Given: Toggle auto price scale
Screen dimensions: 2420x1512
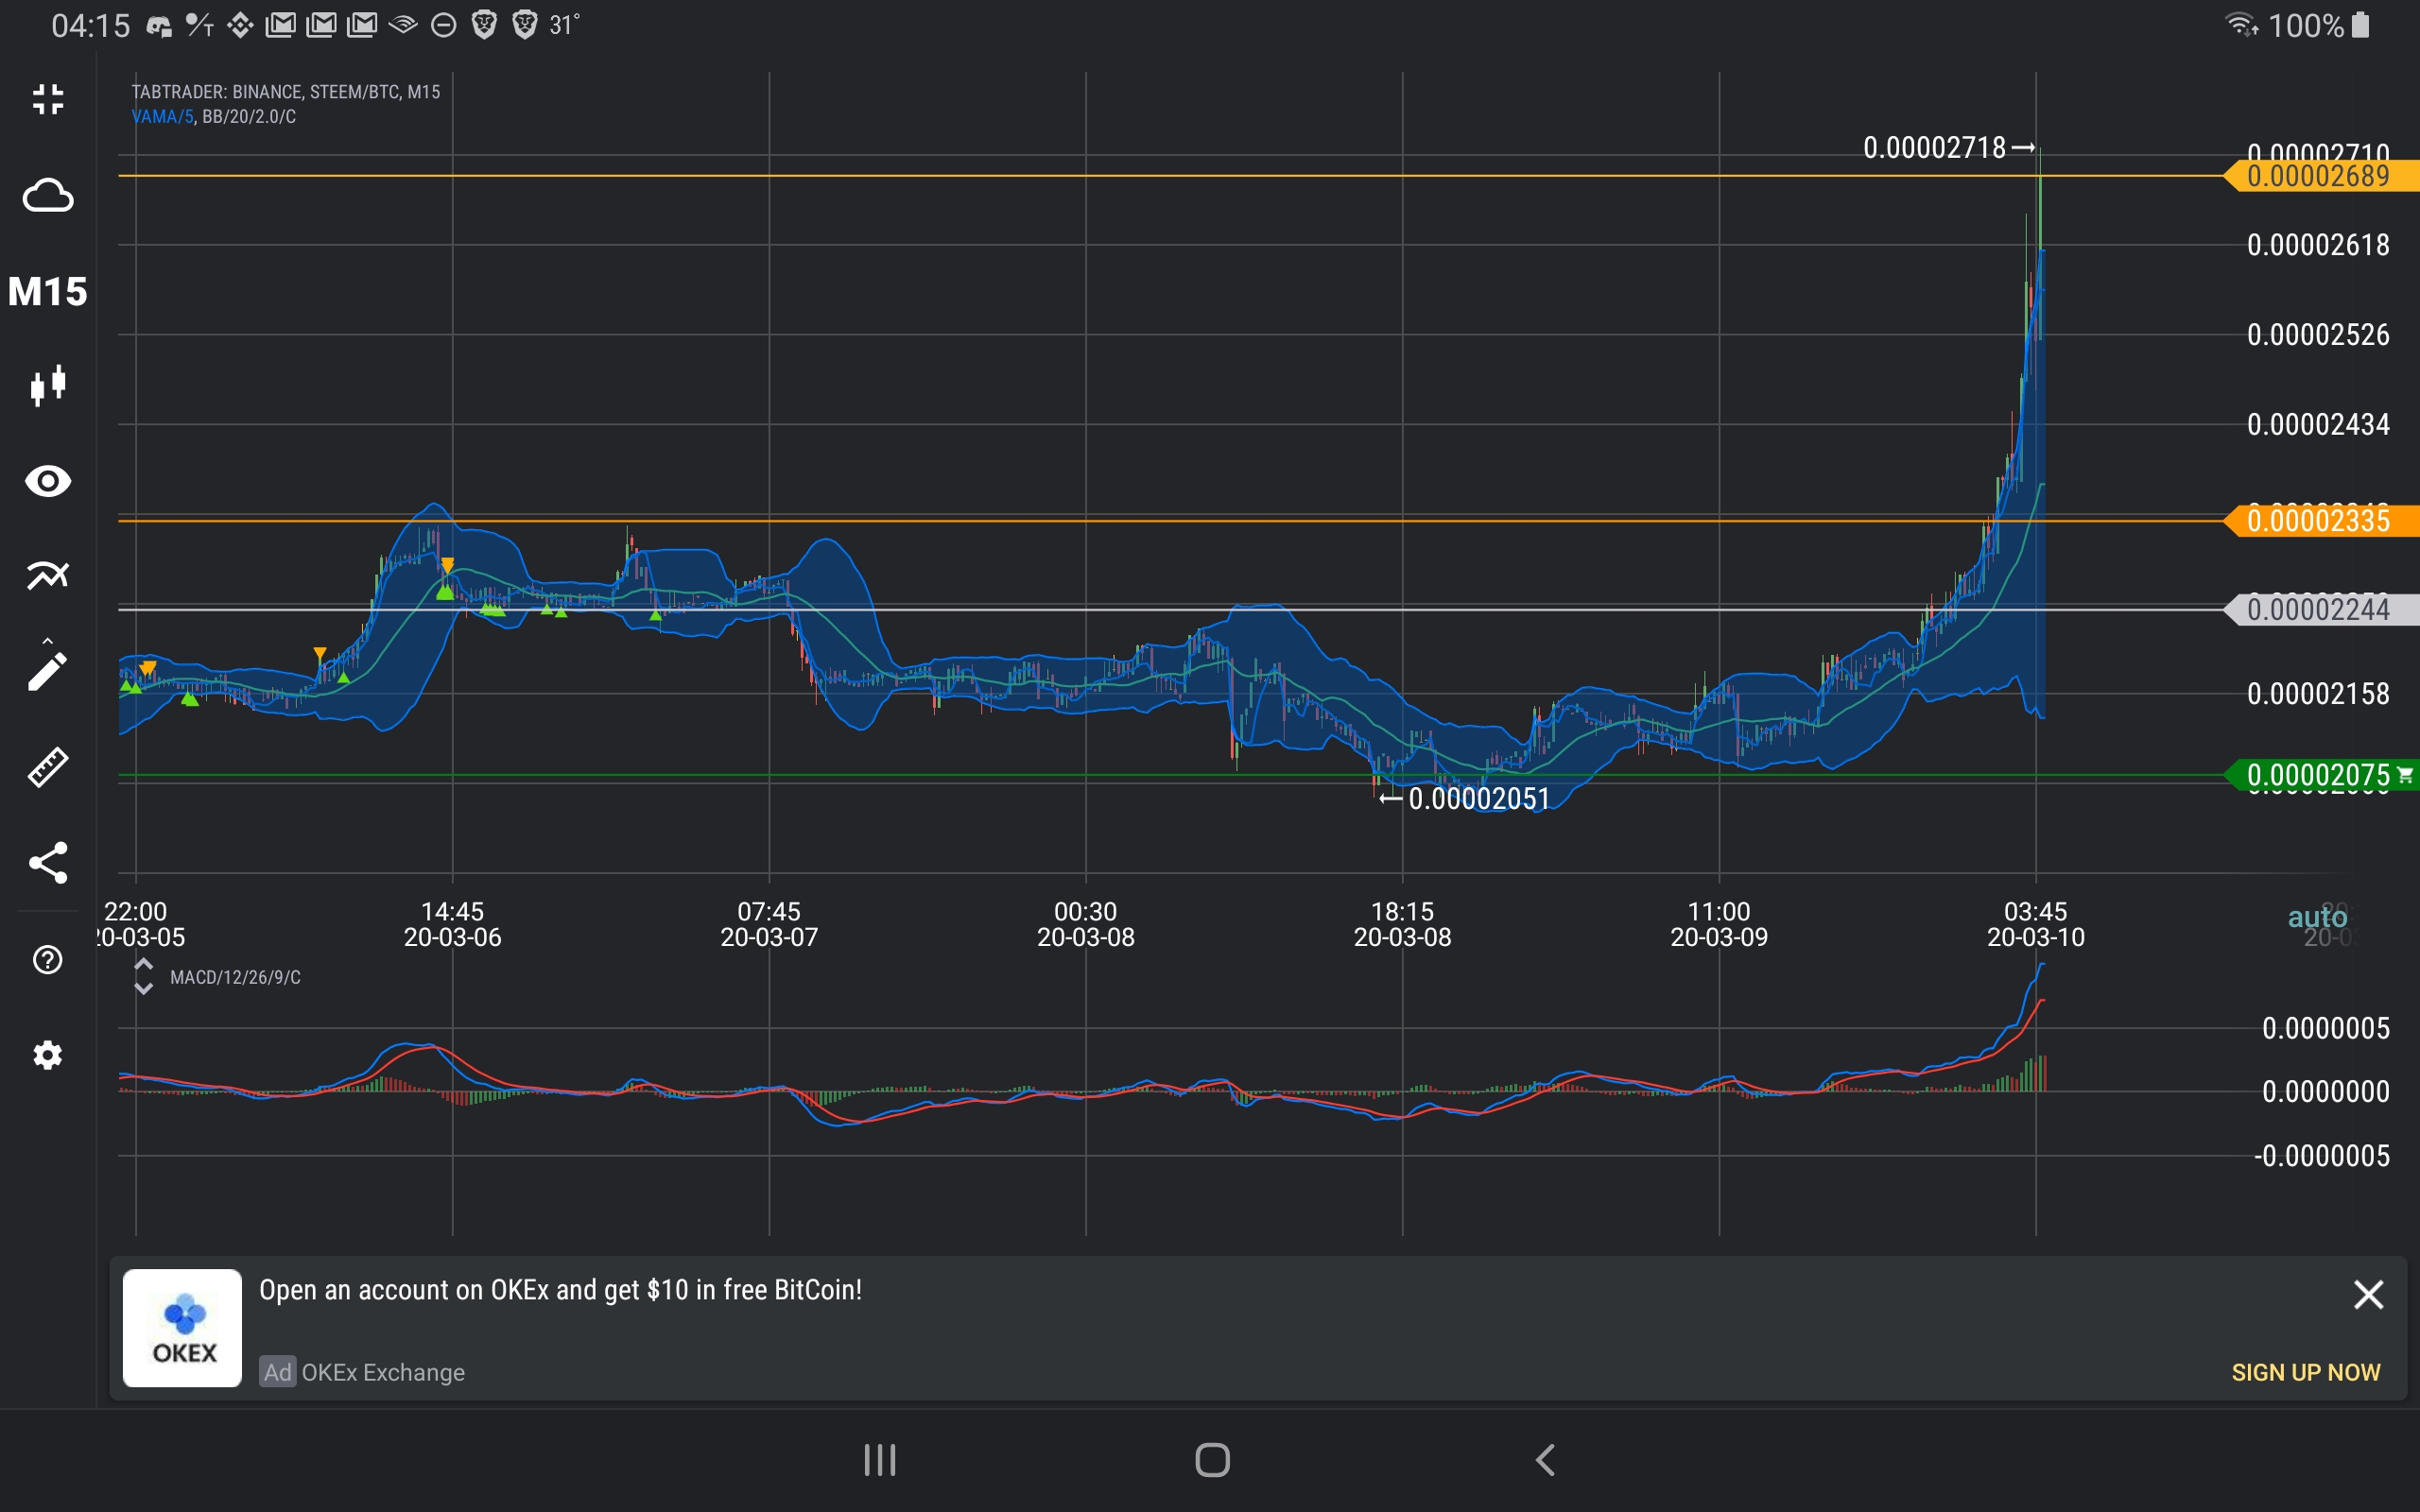Looking at the screenshot, I should click(x=2316, y=917).
